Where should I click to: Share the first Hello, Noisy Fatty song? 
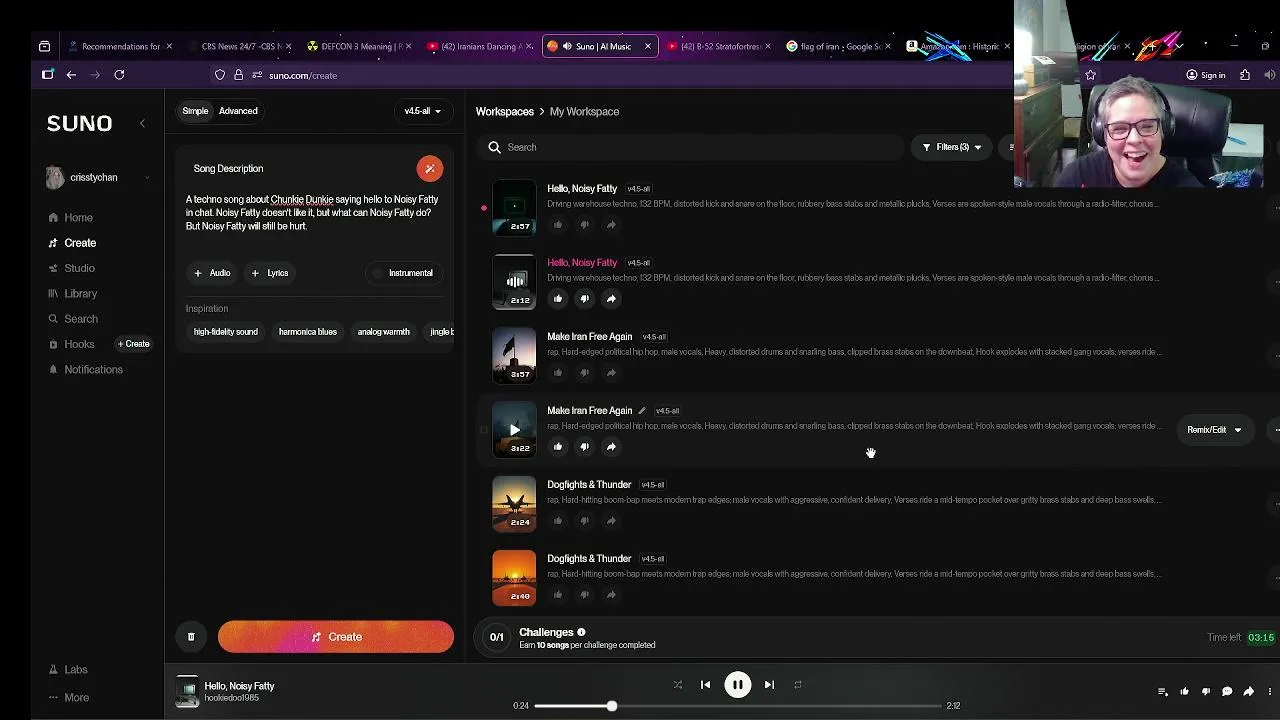(611, 225)
